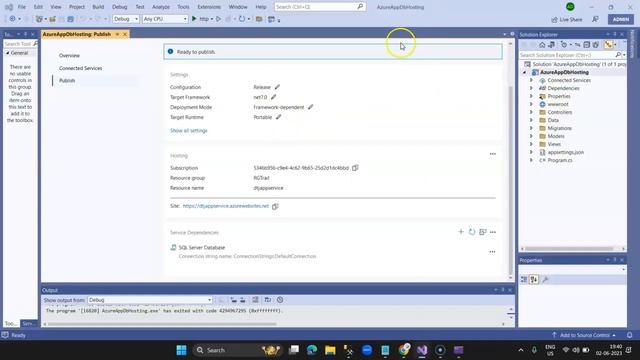This screenshot has width=640, height=360.
Task: Expand the Migrations folder node
Action: pyautogui.click(x=531, y=128)
